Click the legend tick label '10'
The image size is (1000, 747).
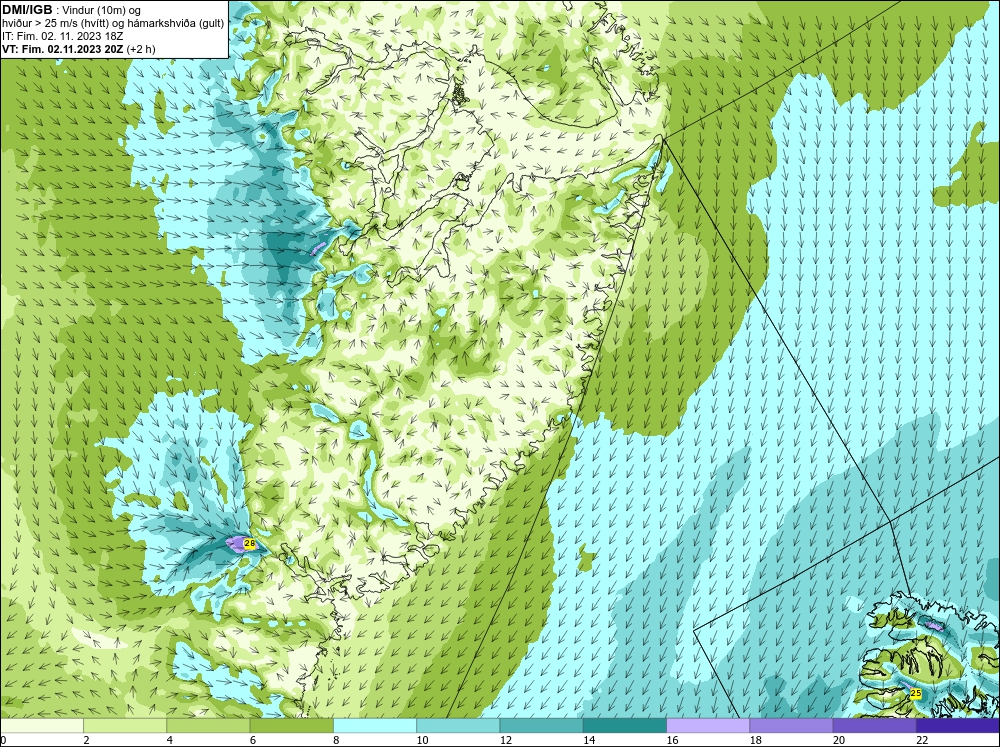[422, 740]
